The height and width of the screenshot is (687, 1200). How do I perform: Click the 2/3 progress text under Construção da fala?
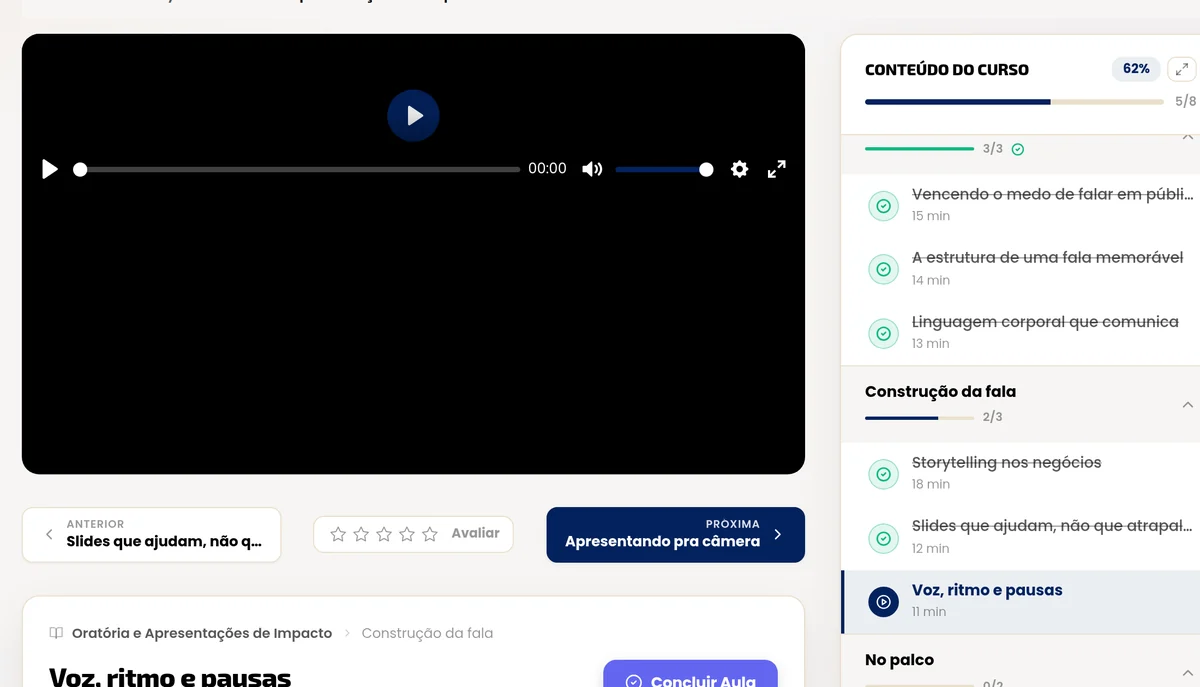click(x=993, y=417)
